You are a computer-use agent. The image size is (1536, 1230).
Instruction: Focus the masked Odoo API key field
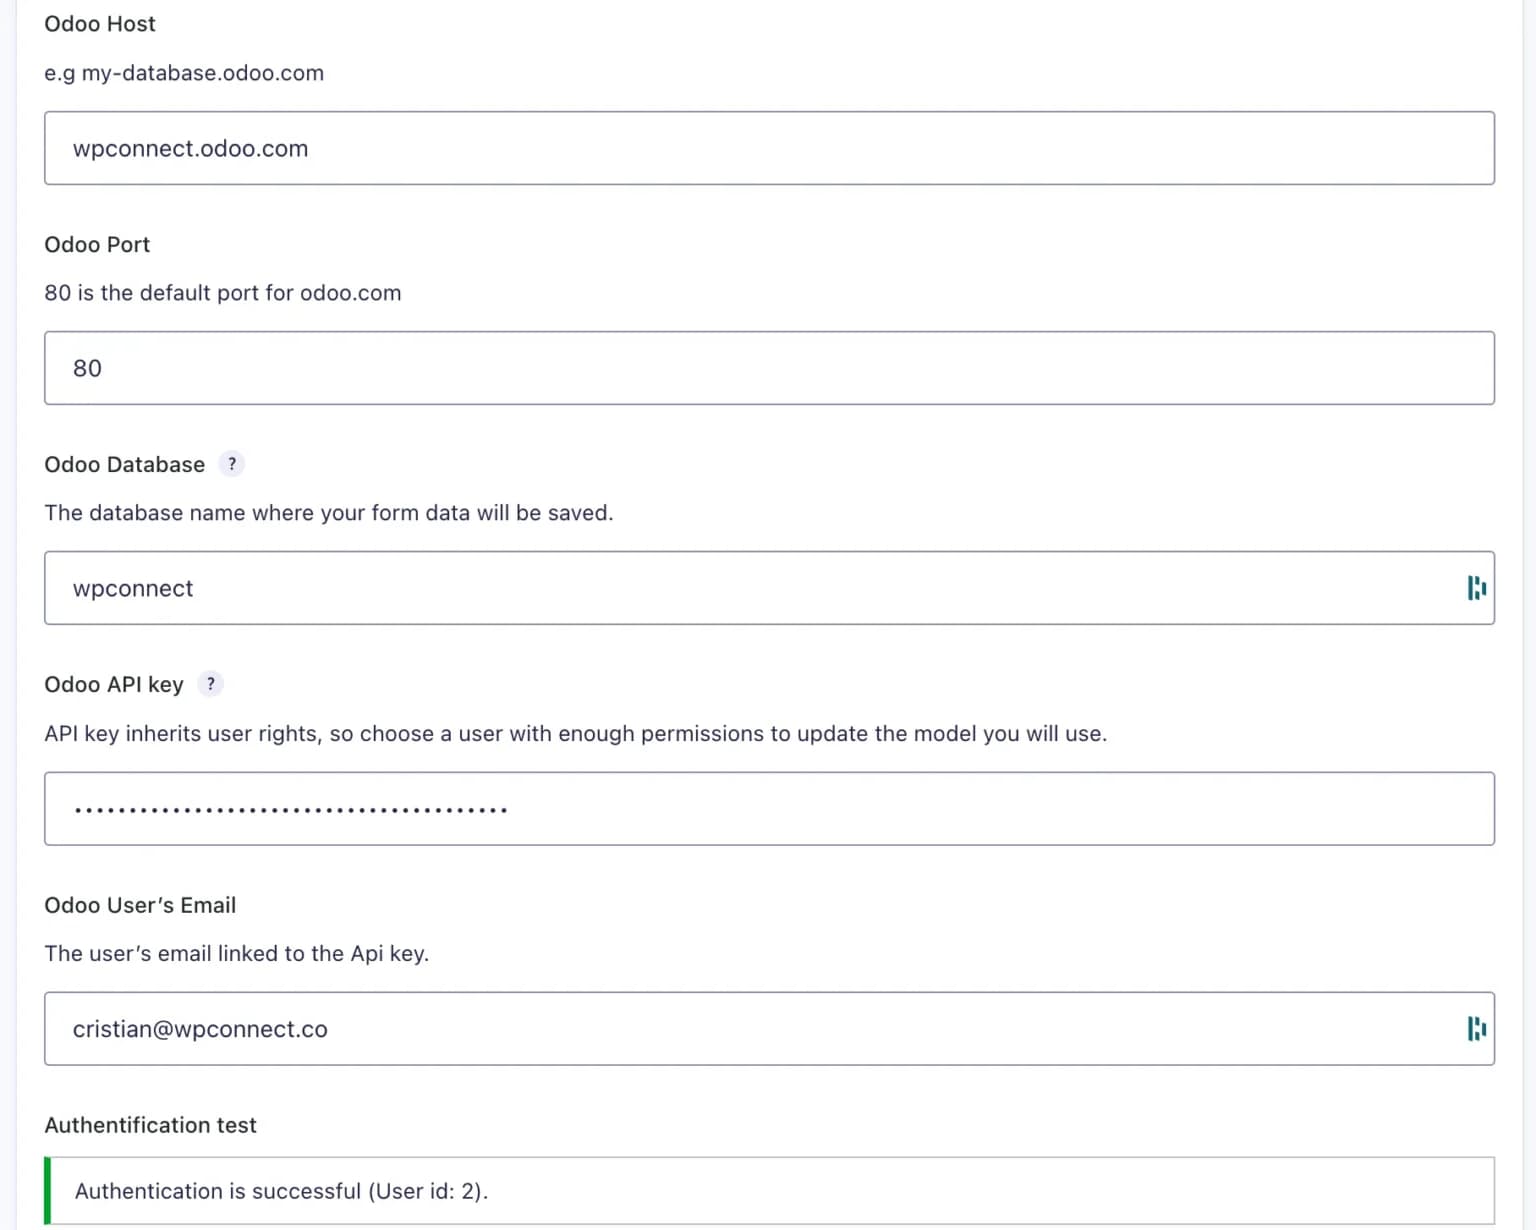click(768, 808)
